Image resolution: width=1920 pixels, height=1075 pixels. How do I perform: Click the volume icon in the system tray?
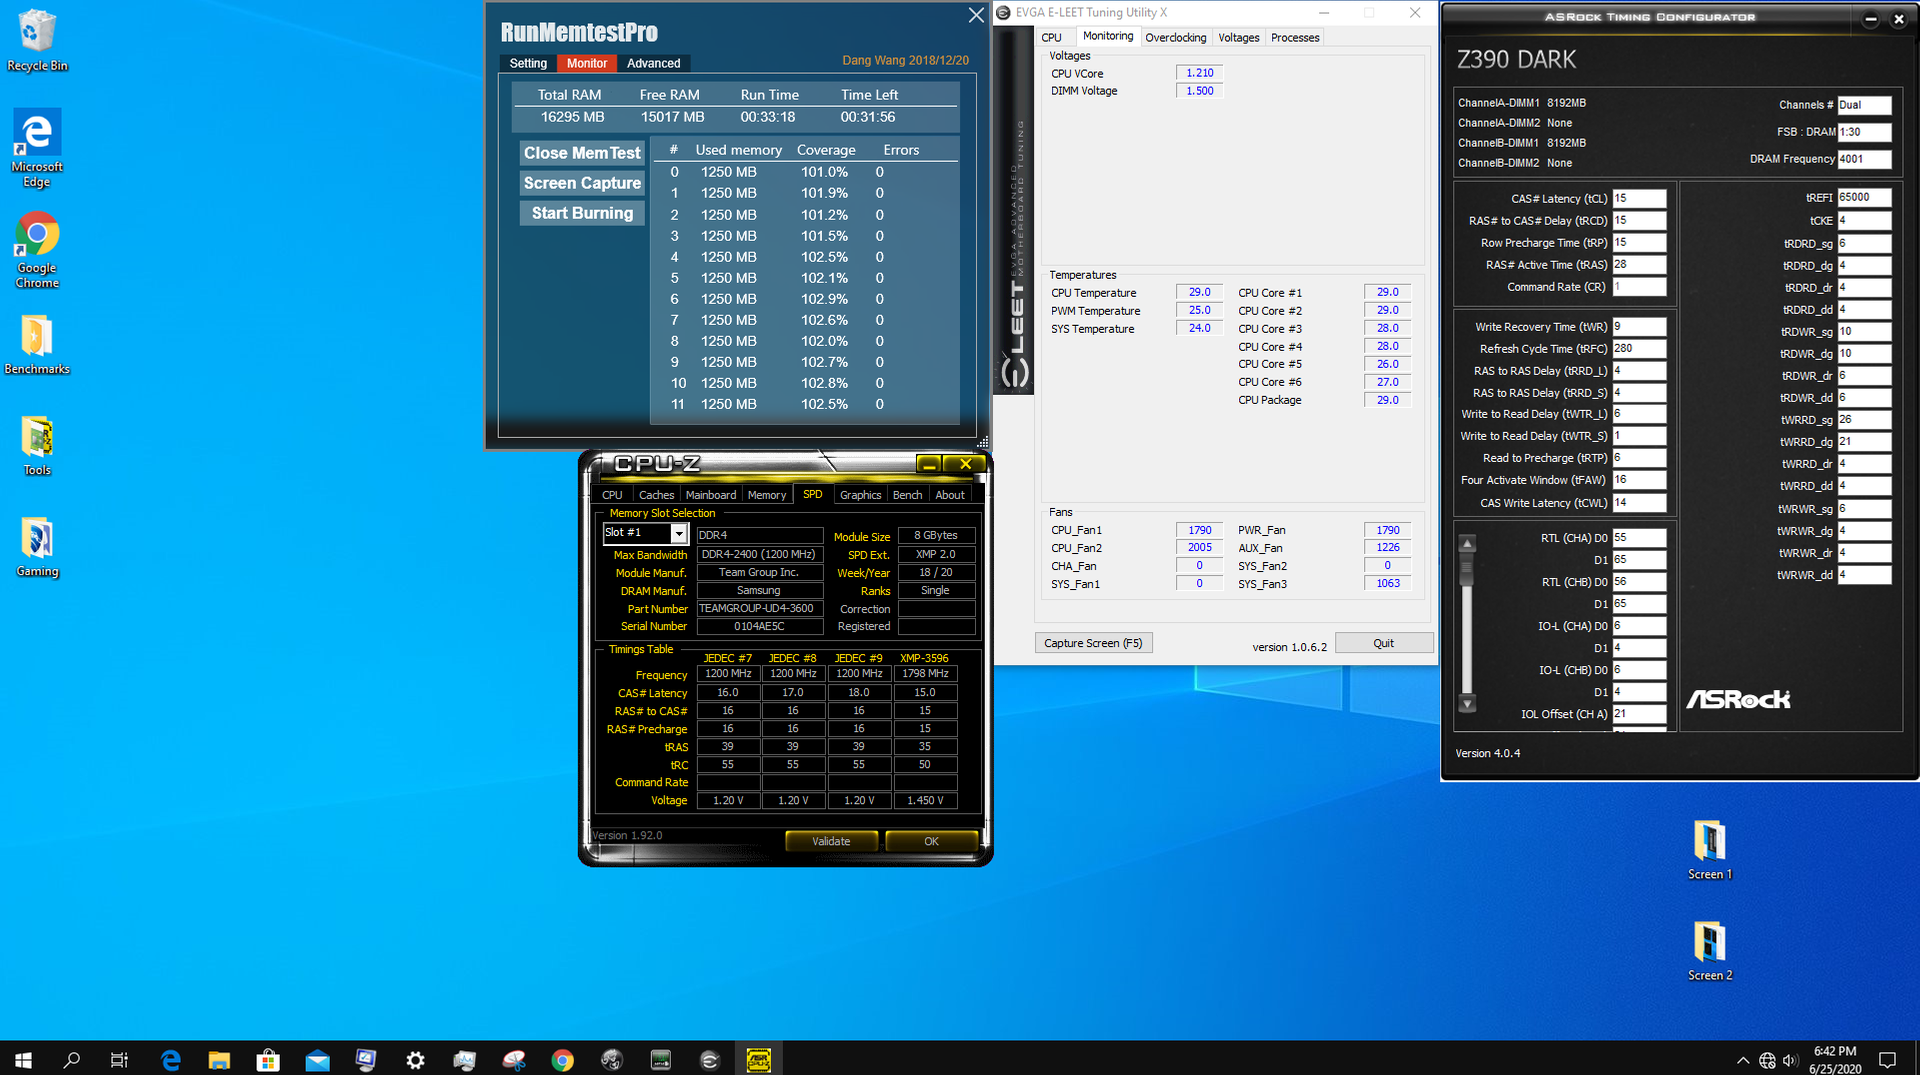[x=1790, y=1060]
